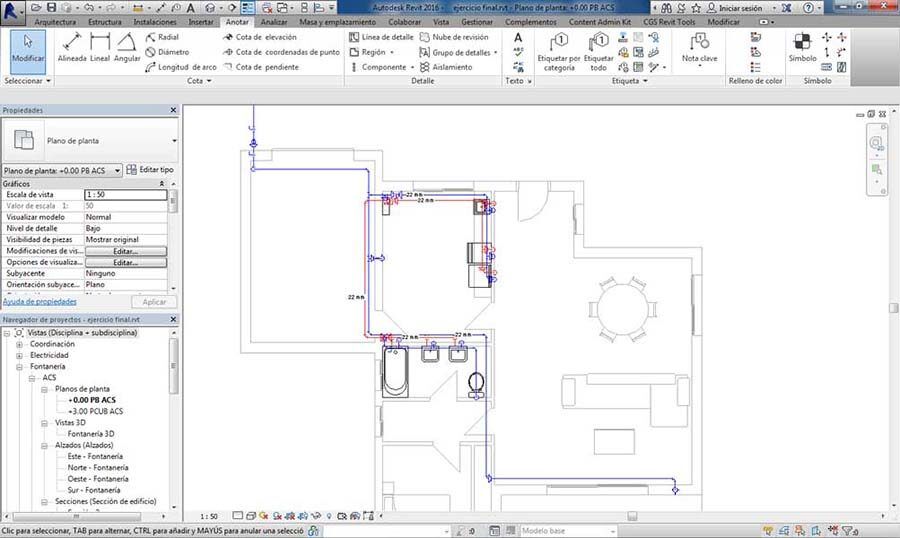Click the Escala de vista field
This screenshot has width=900, height=538.
(125, 195)
